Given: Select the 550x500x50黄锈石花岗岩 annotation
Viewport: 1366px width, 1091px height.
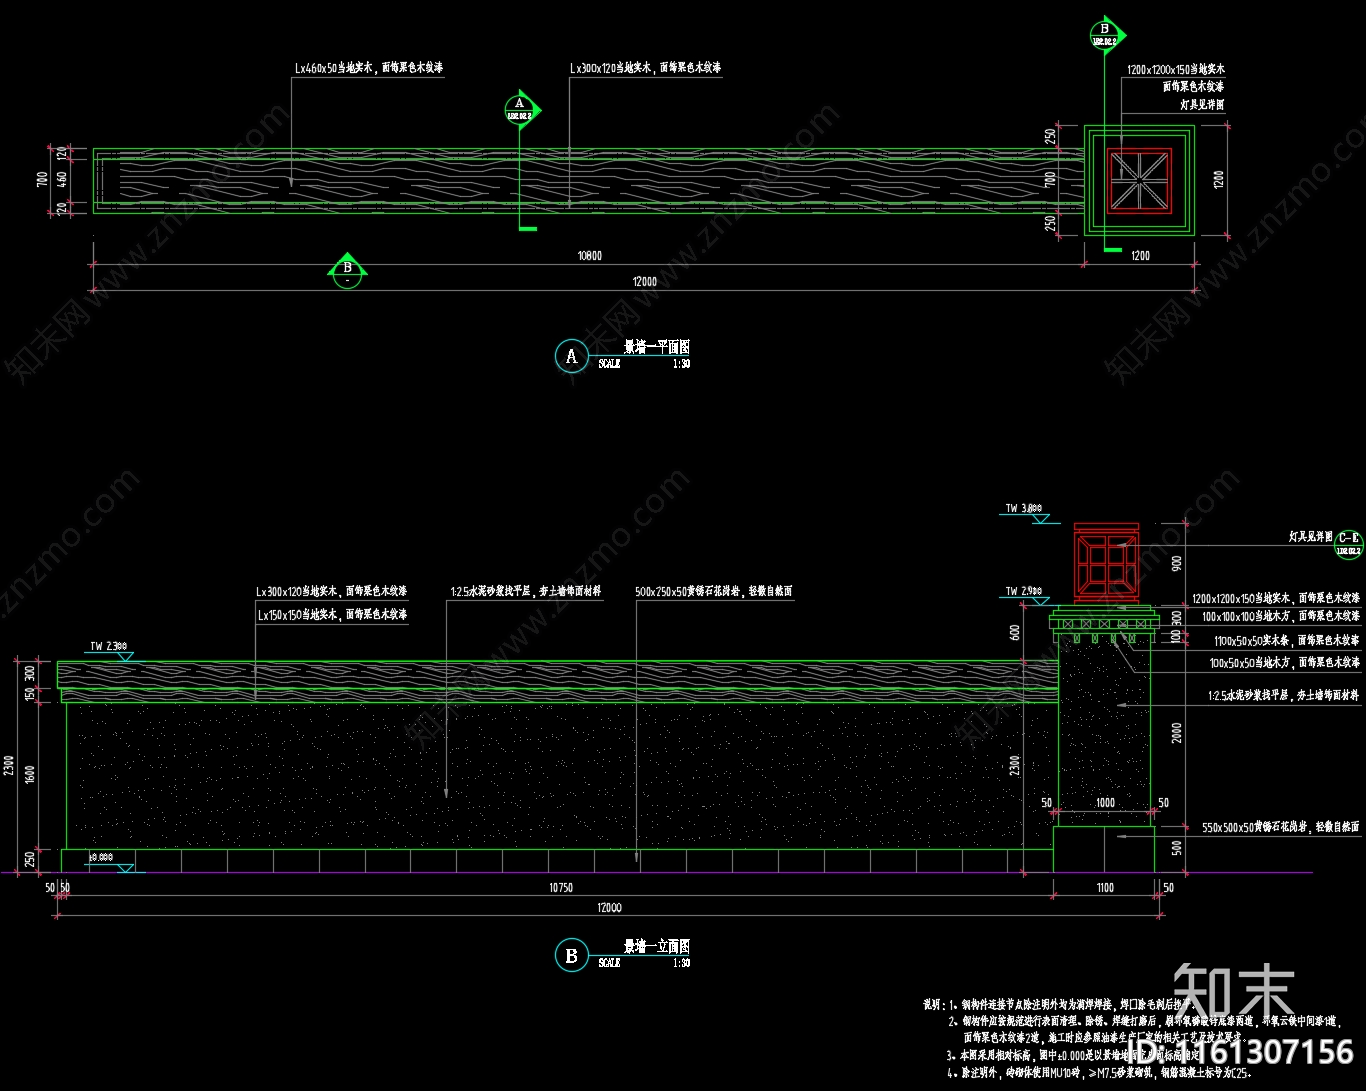Looking at the screenshot, I should (x=1281, y=828).
